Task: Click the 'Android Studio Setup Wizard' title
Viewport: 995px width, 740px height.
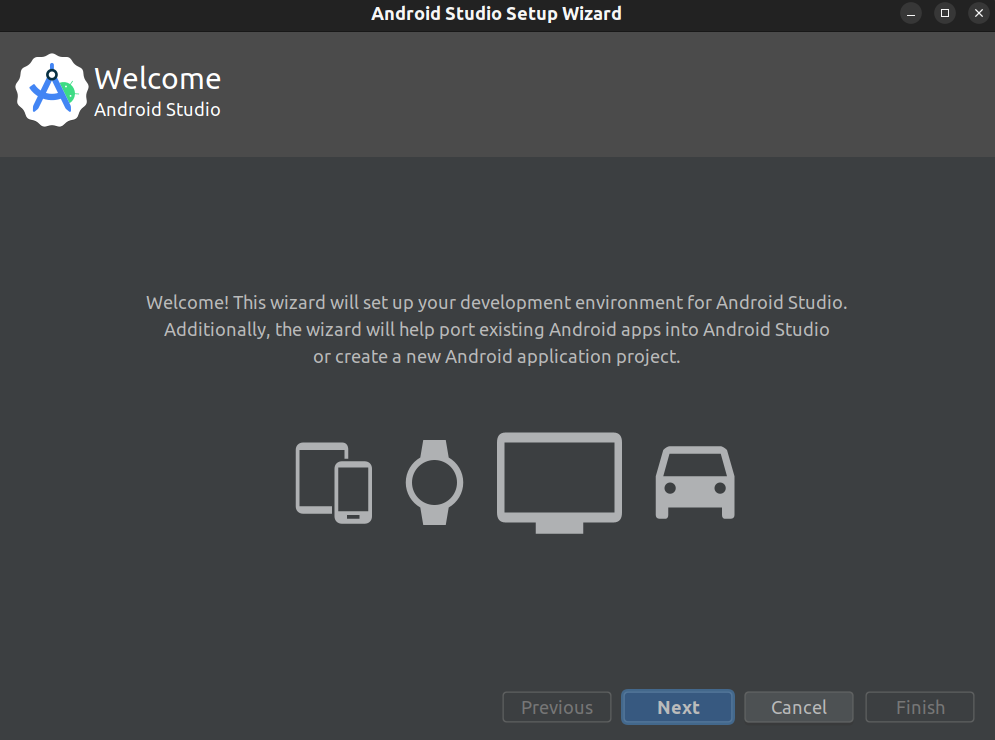Action: coord(496,13)
